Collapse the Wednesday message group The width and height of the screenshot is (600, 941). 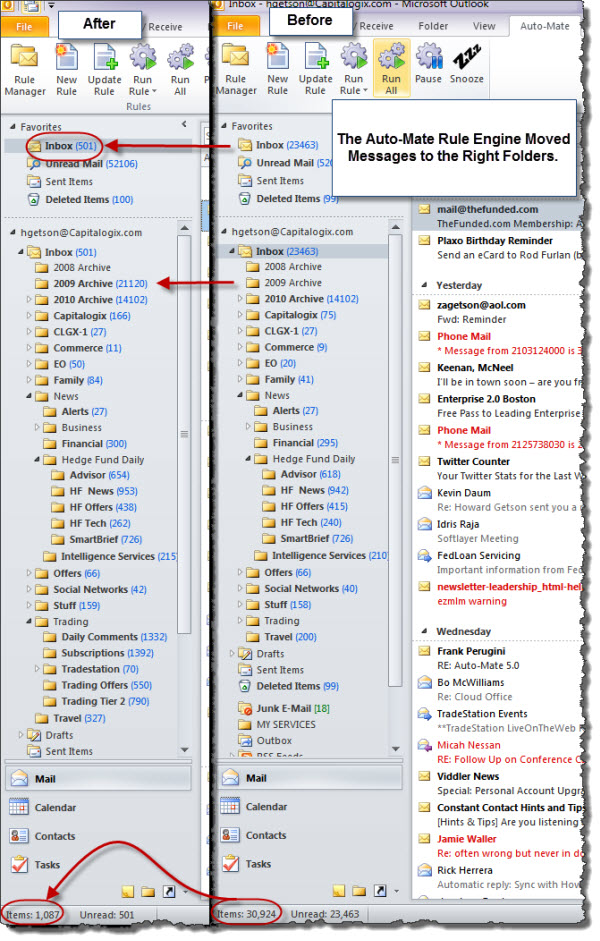click(x=423, y=632)
